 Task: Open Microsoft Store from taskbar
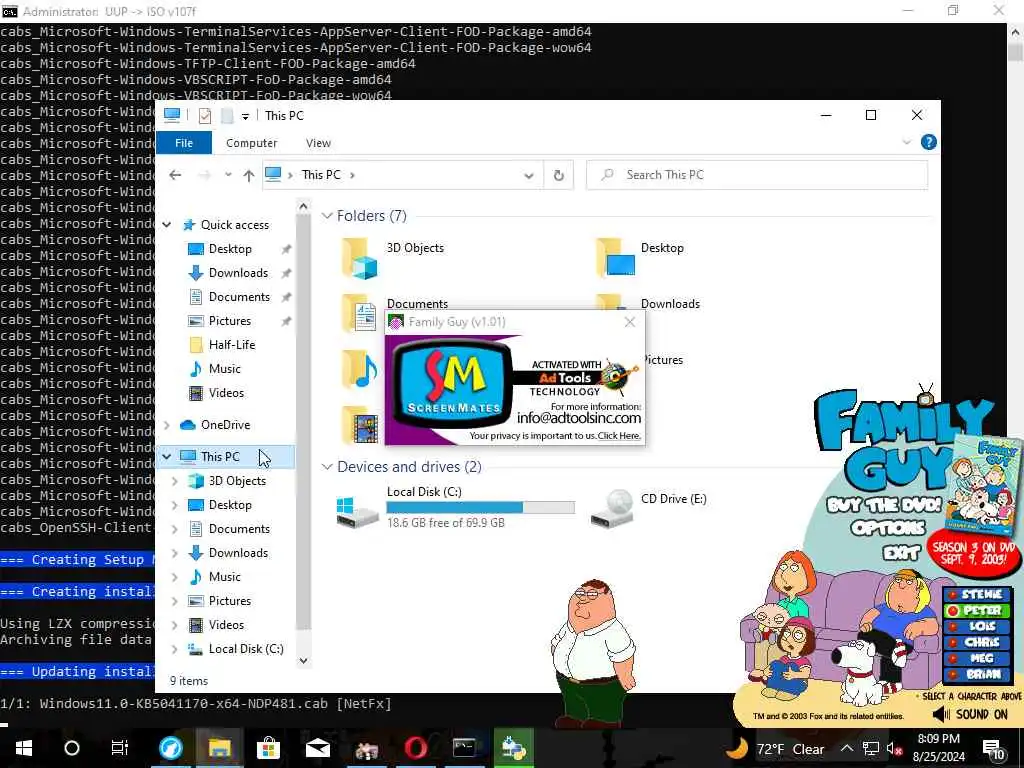coord(268,748)
